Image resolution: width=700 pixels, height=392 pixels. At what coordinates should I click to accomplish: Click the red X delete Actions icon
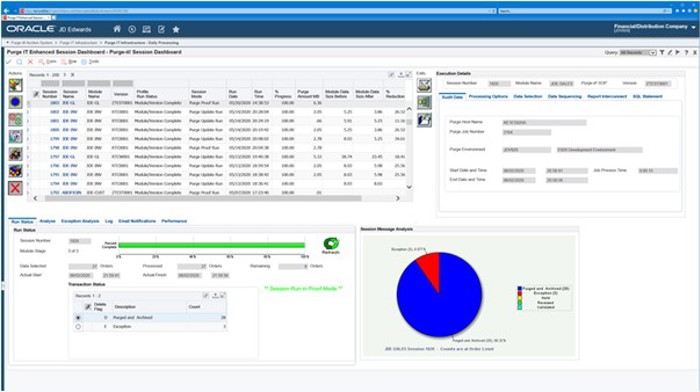click(x=15, y=188)
